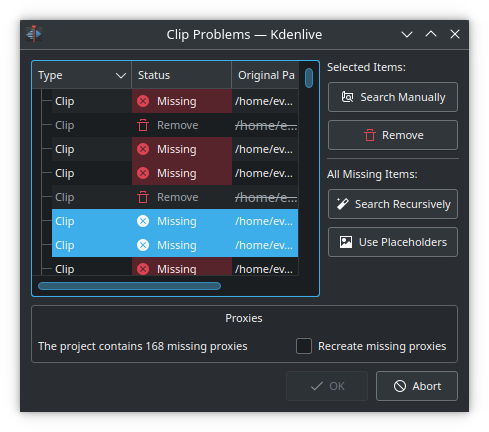Click the missing icon in the fourth row

point(143,173)
